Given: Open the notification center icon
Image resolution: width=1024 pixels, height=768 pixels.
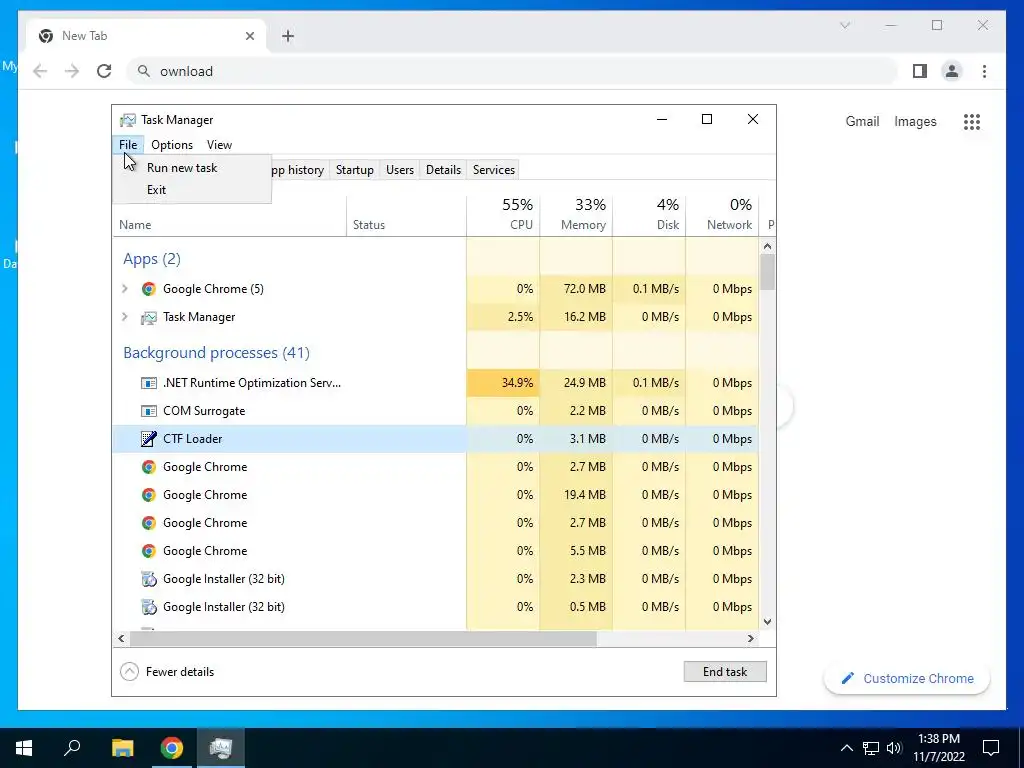Looking at the screenshot, I should [991, 748].
